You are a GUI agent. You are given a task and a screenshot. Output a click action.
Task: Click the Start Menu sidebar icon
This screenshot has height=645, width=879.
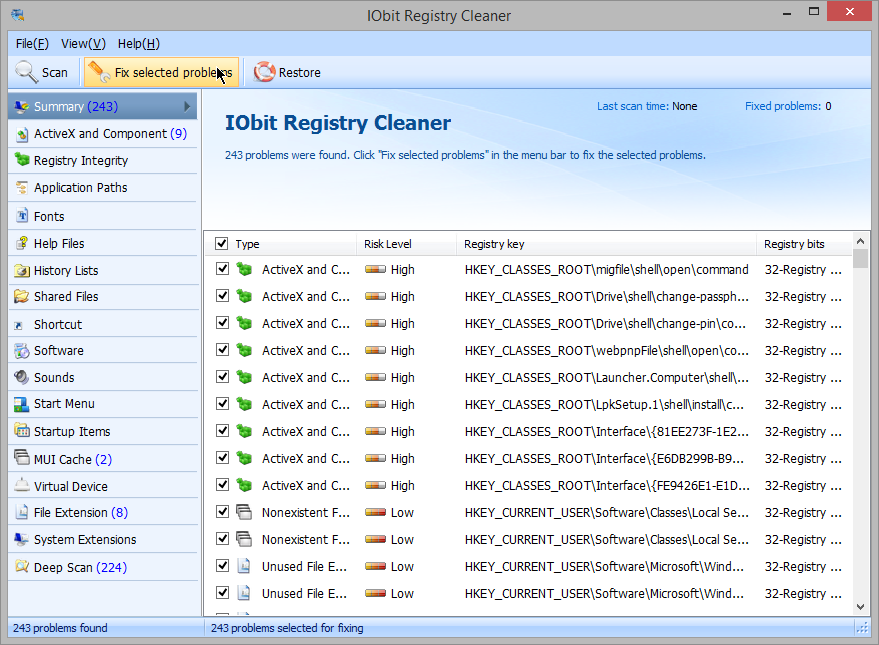(22, 404)
